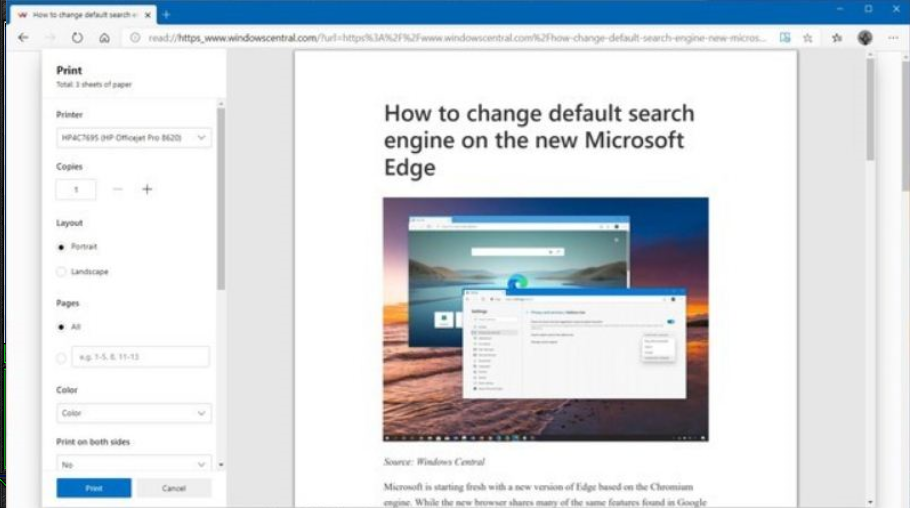Open the Print on both sides dropdown
The height and width of the screenshot is (508, 910).
pyautogui.click(x=133, y=464)
